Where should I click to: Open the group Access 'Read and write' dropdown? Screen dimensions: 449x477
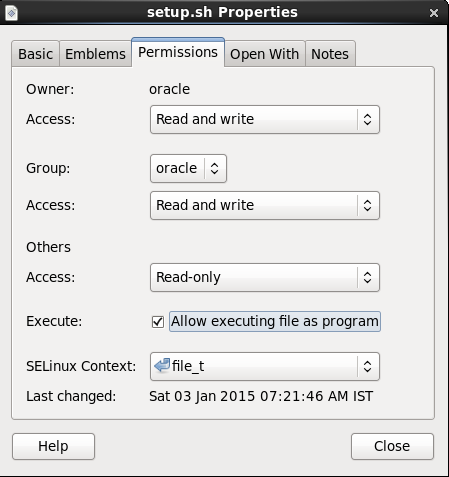tap(265, 205)
